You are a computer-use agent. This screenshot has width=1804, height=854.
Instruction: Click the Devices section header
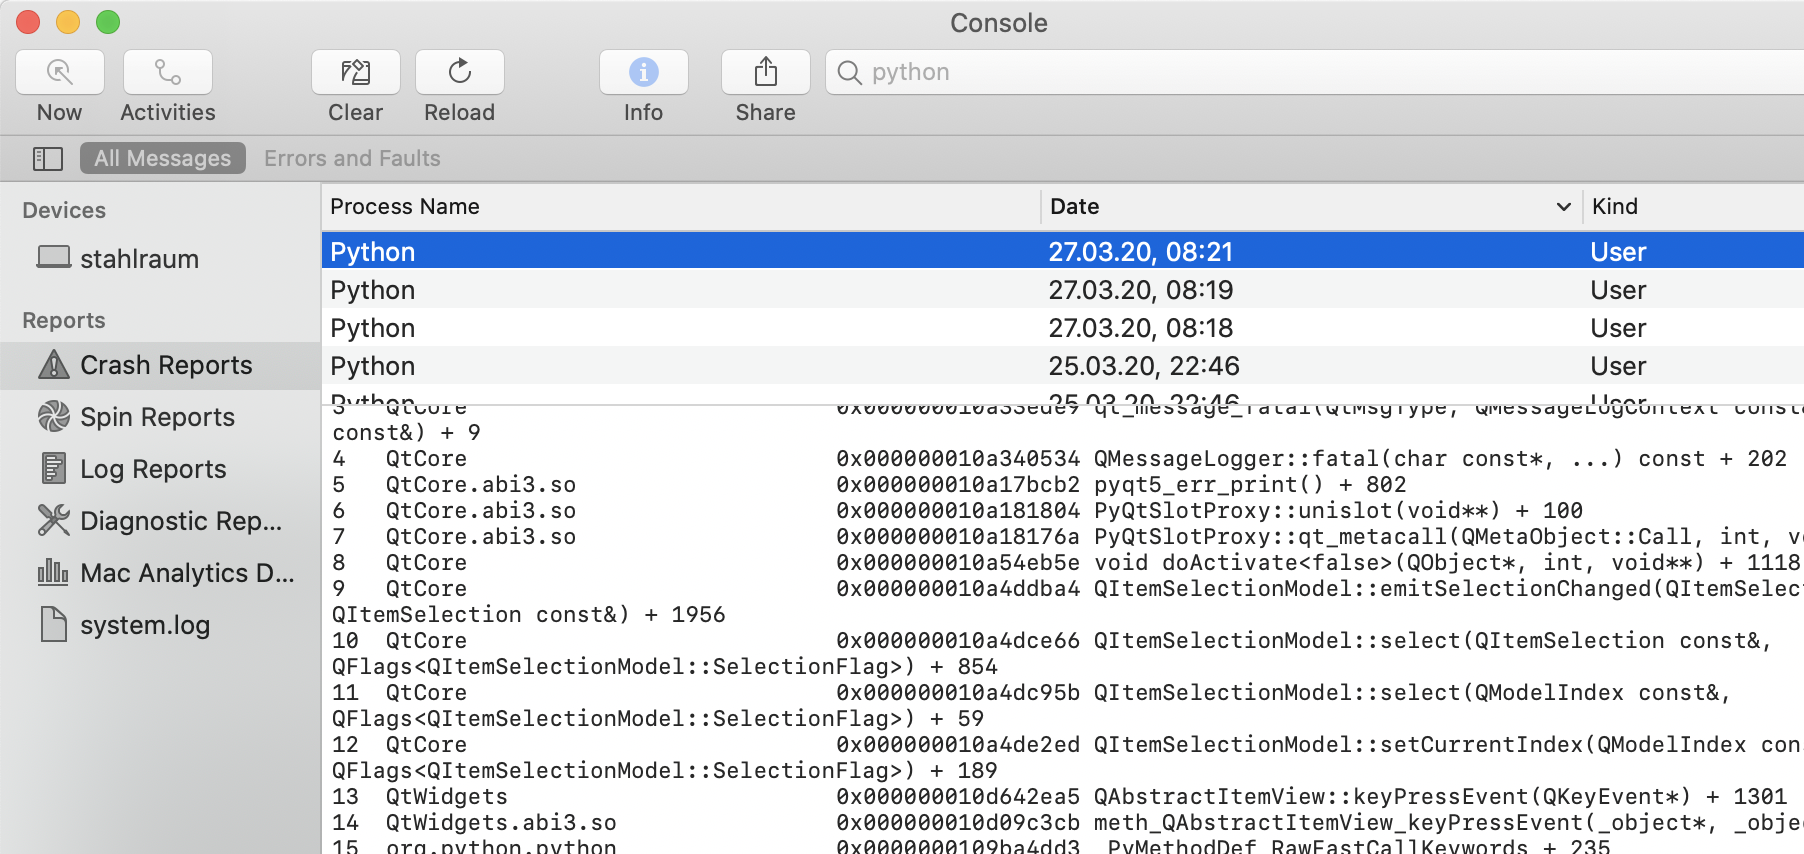coord(64,210)
